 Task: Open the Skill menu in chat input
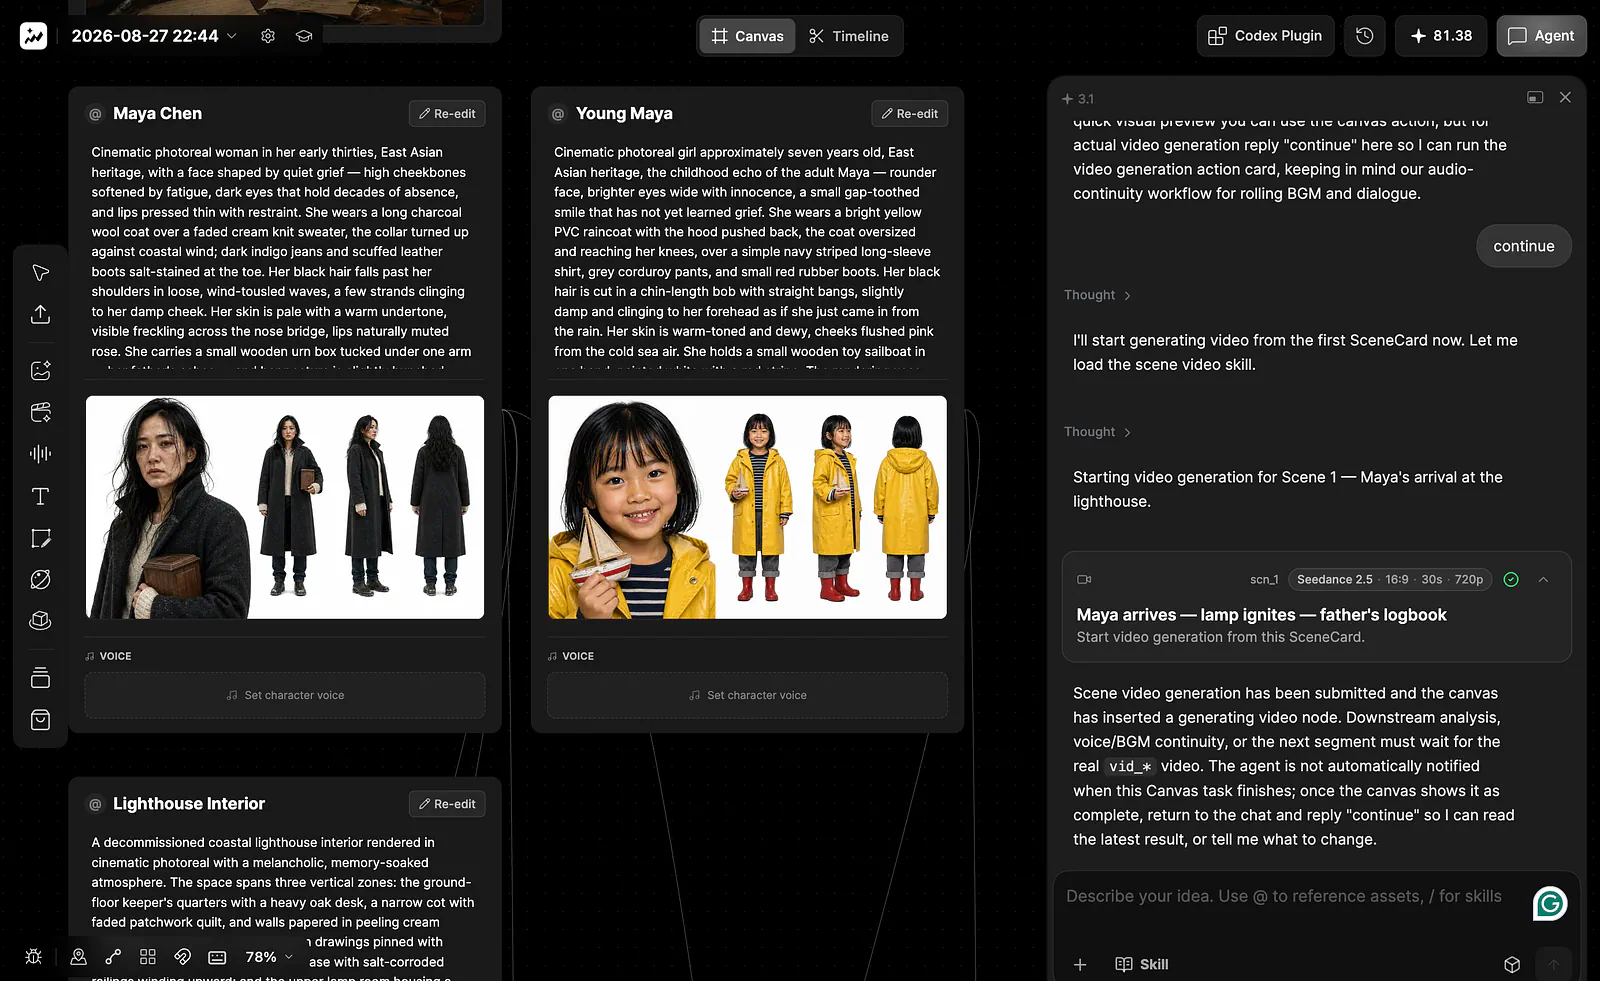(1142, 964)
